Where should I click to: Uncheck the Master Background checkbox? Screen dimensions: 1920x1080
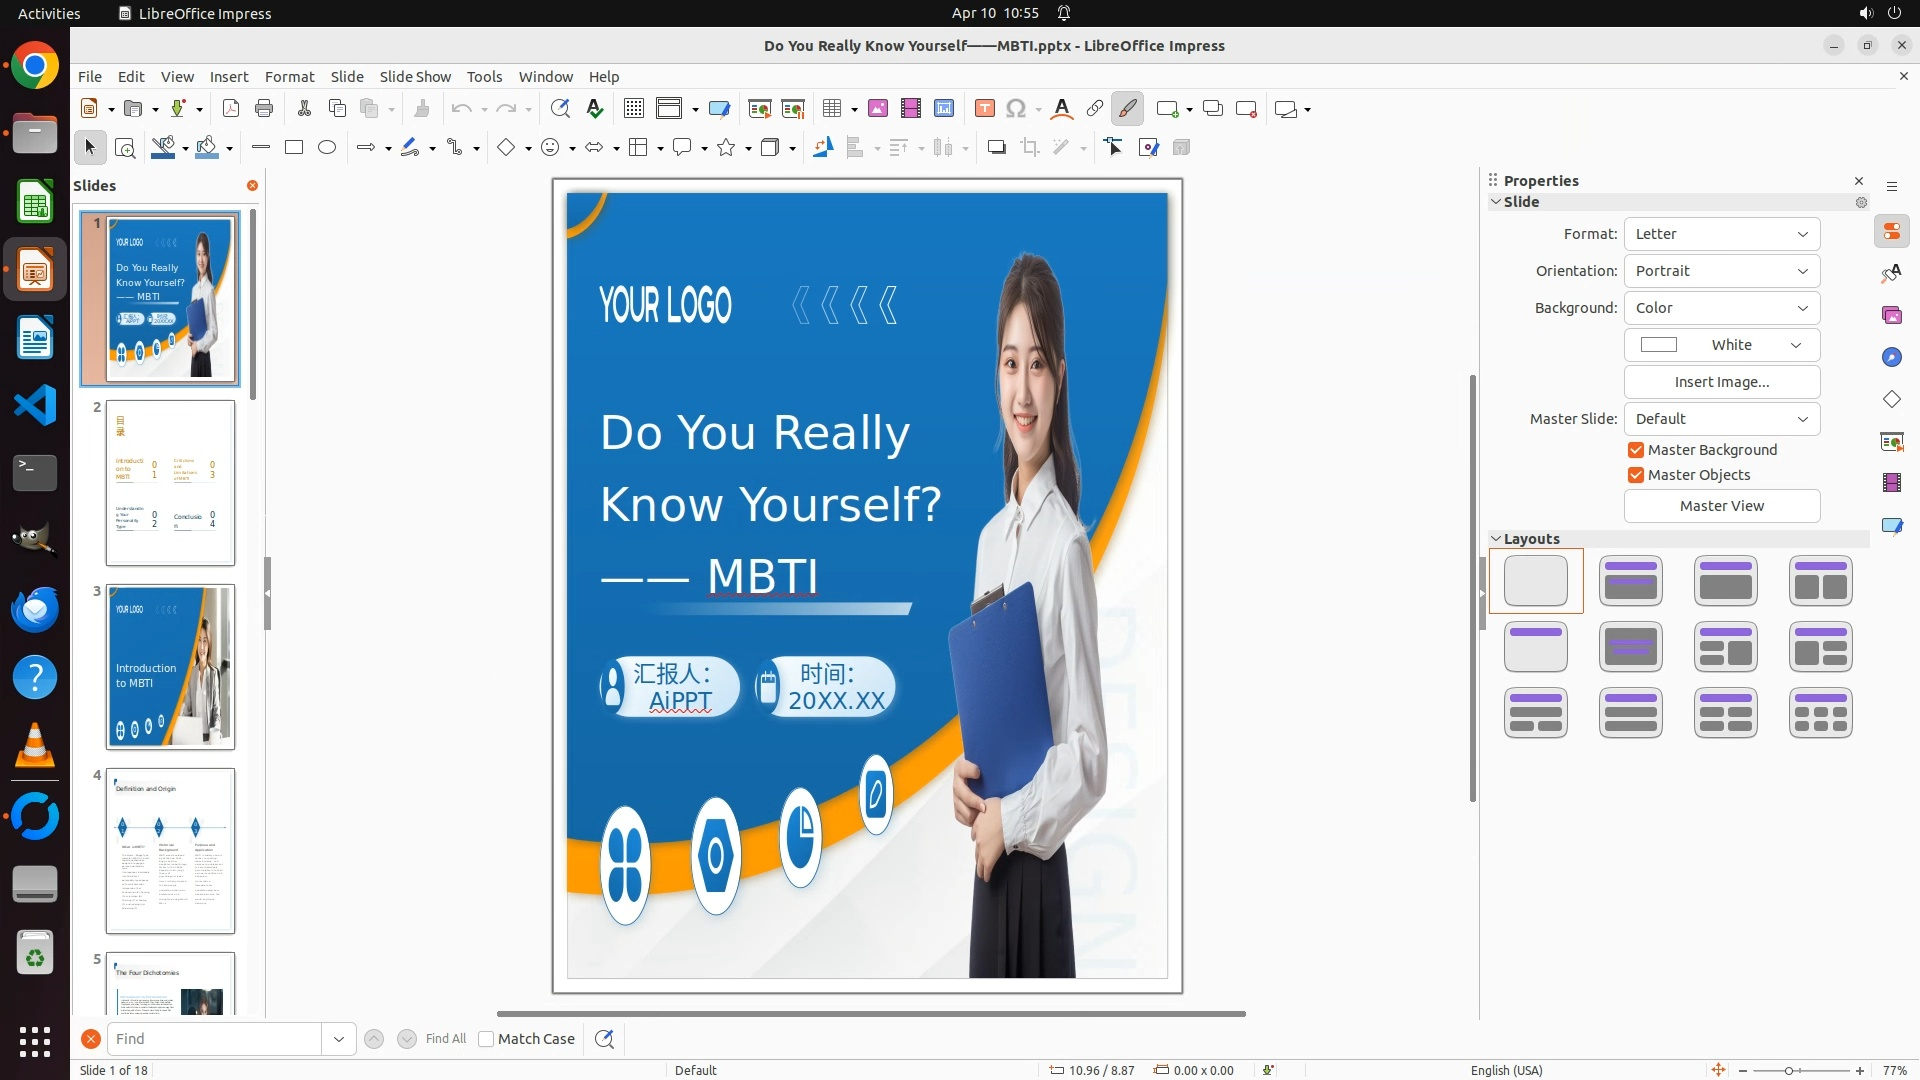(1636, 450)
